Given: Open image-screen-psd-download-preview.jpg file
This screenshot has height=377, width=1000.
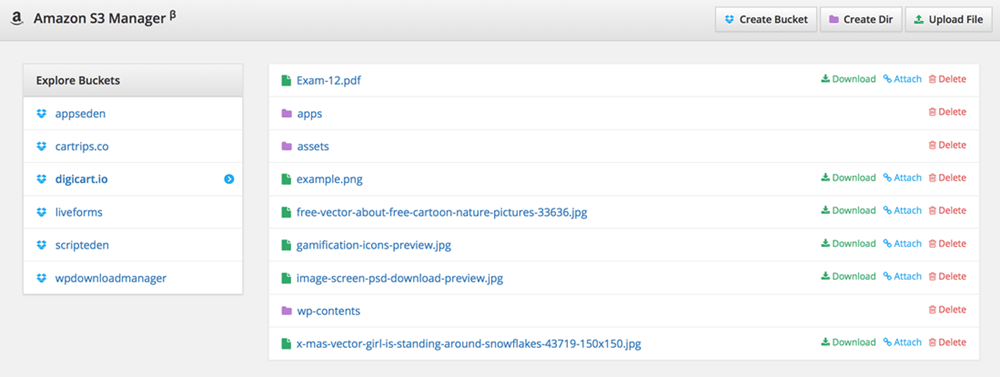Looking at the screenshot, I should point(400,278).
